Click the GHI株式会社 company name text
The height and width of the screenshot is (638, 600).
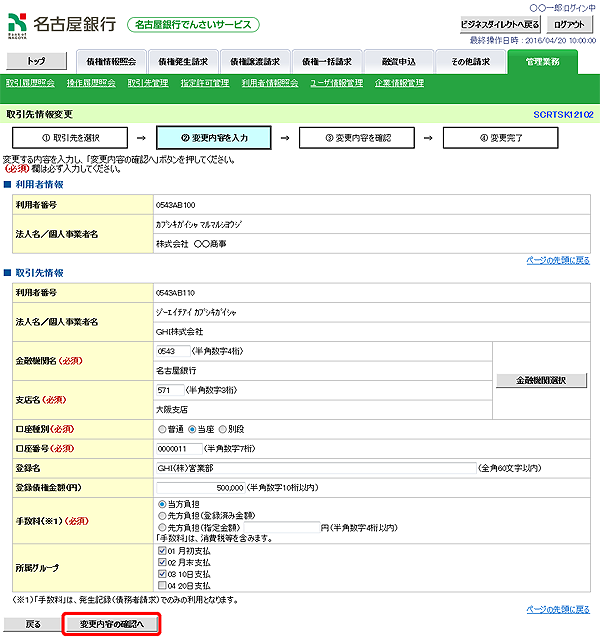(x=179, y=332)
